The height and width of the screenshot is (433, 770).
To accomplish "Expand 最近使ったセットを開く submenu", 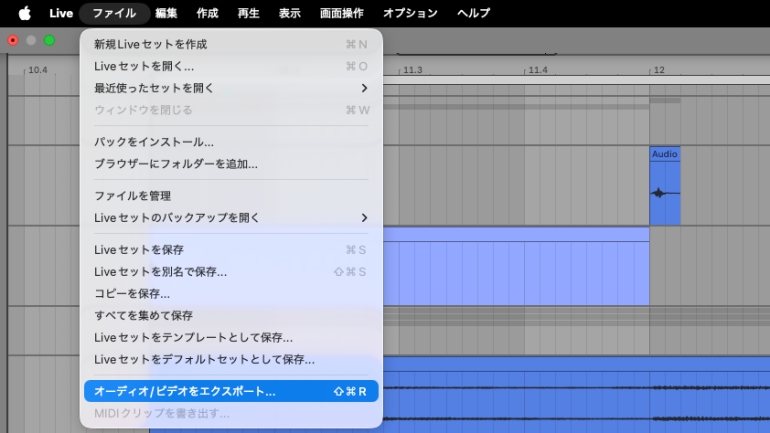I will (231, 88).
